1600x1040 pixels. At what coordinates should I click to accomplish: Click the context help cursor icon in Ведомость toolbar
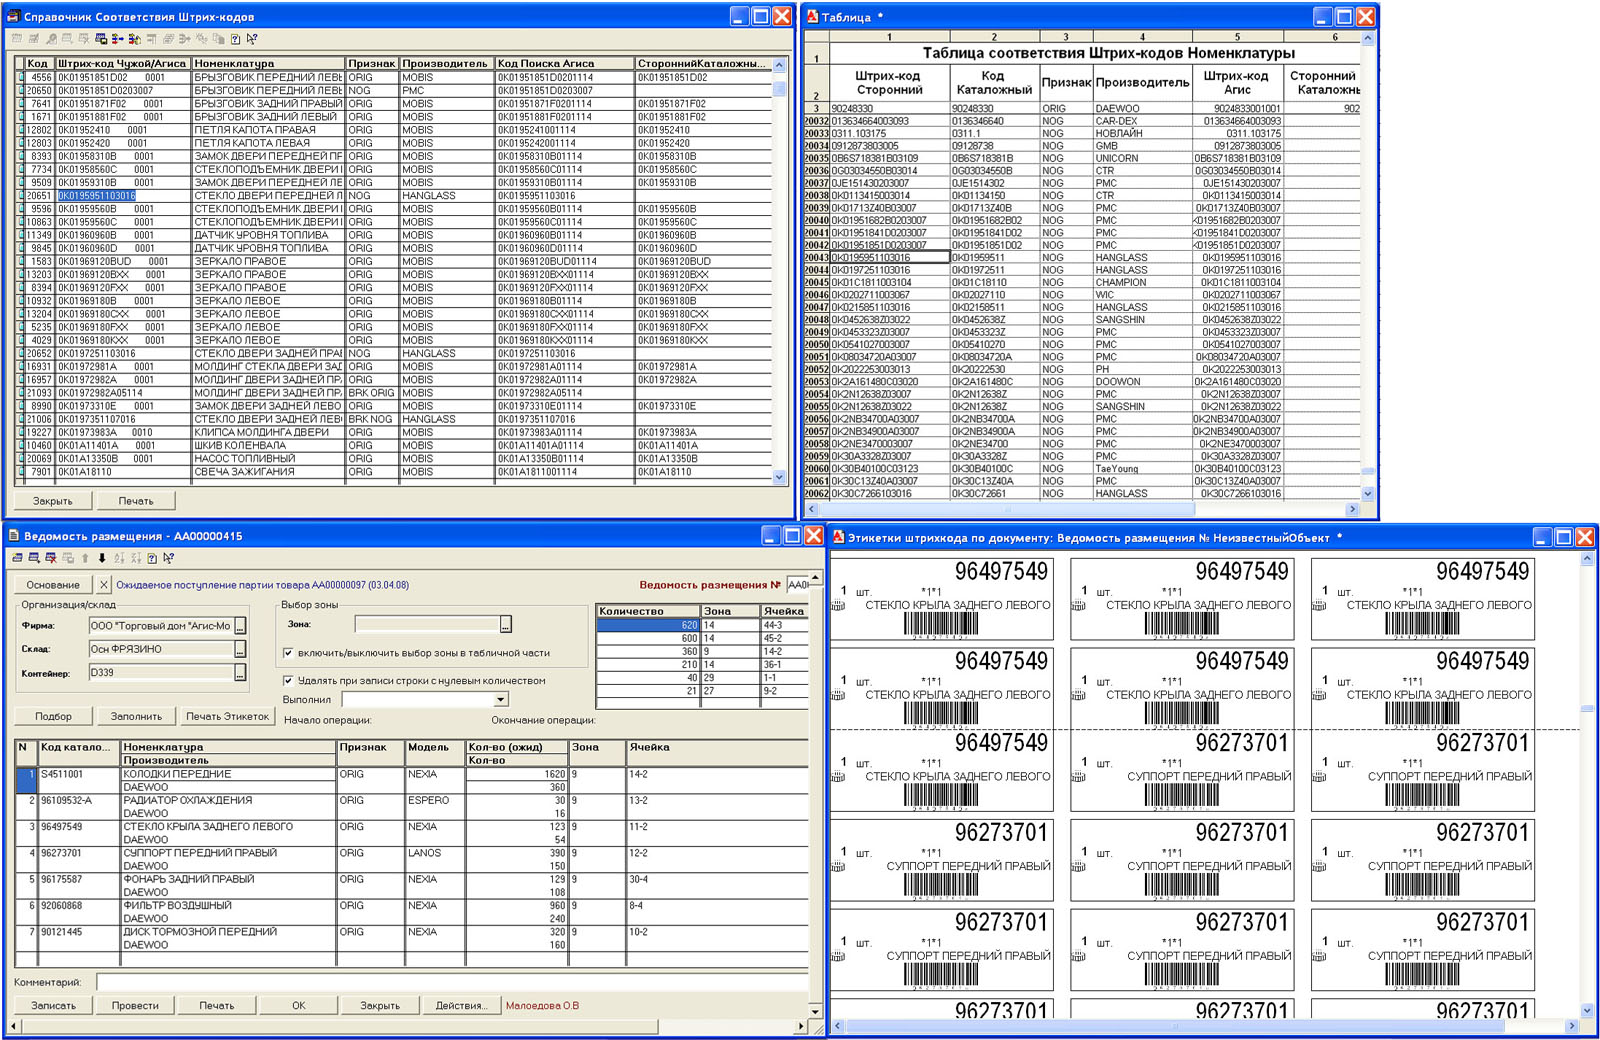168,558
